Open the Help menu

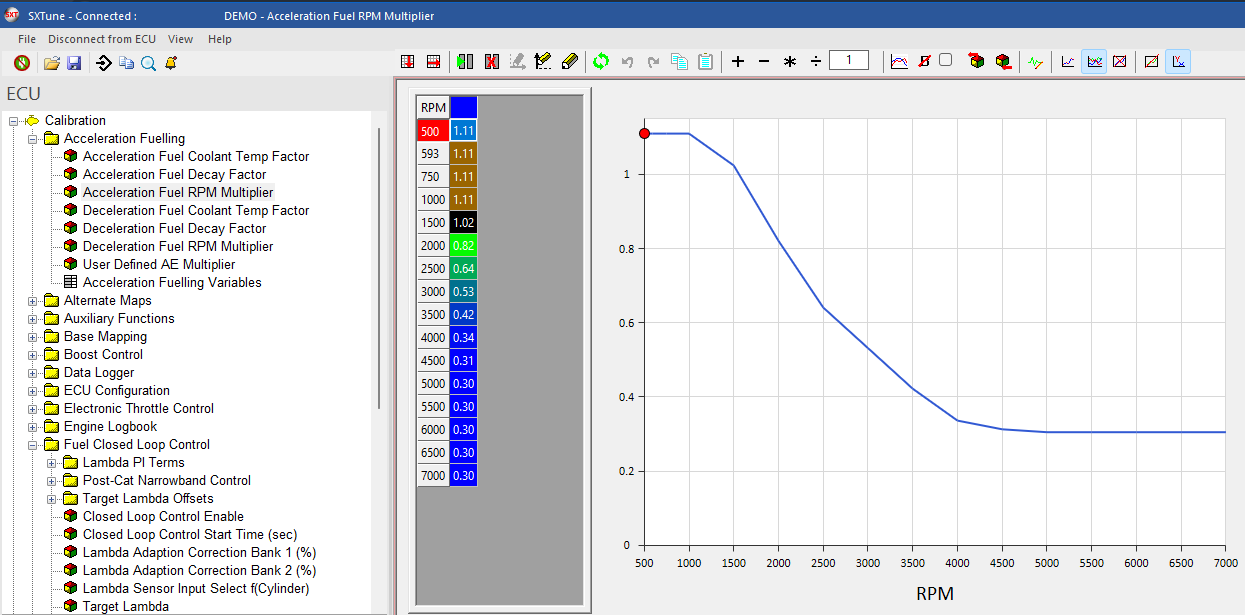pyautogui.click(x=220, y=39)
